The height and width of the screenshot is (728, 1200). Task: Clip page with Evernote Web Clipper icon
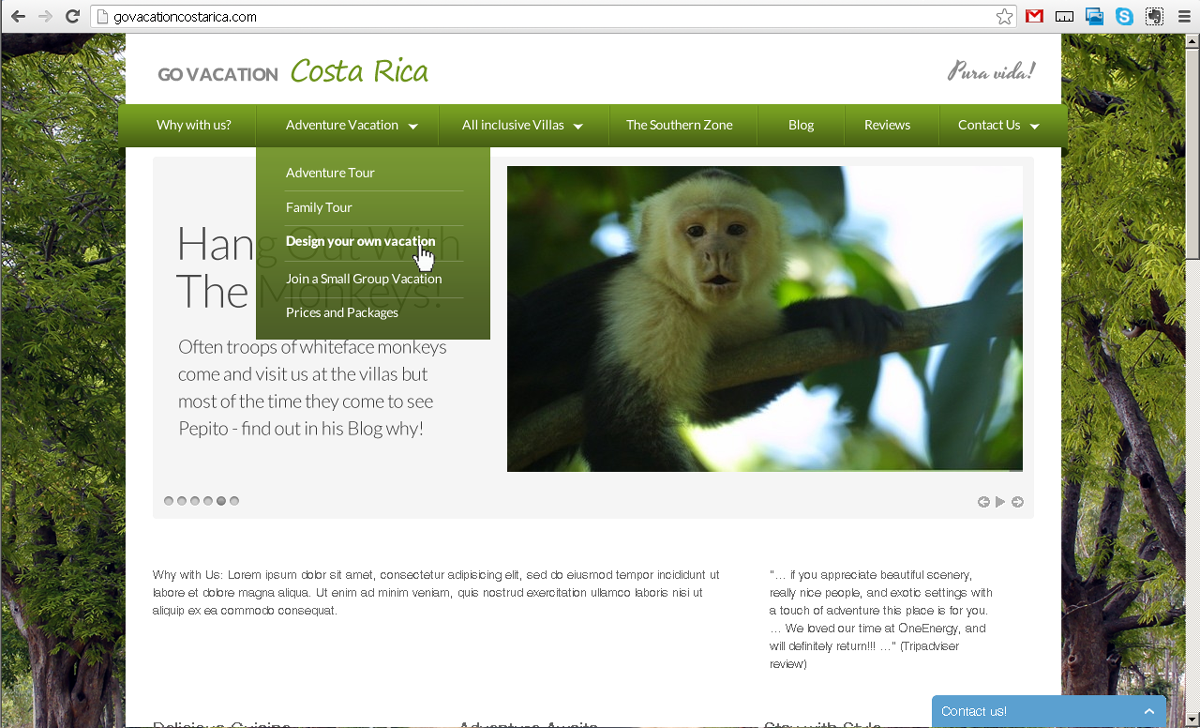1155,15
